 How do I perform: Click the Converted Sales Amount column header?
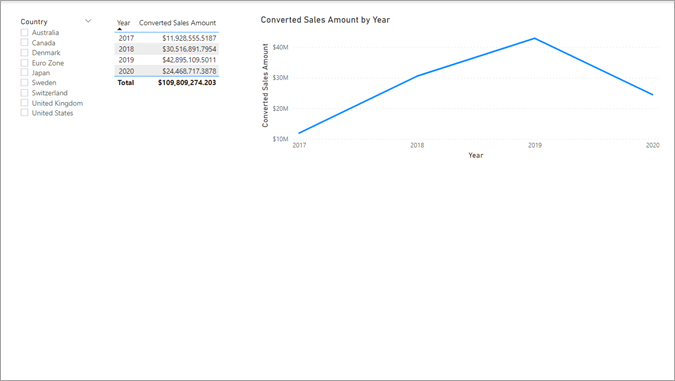point(177,23)
